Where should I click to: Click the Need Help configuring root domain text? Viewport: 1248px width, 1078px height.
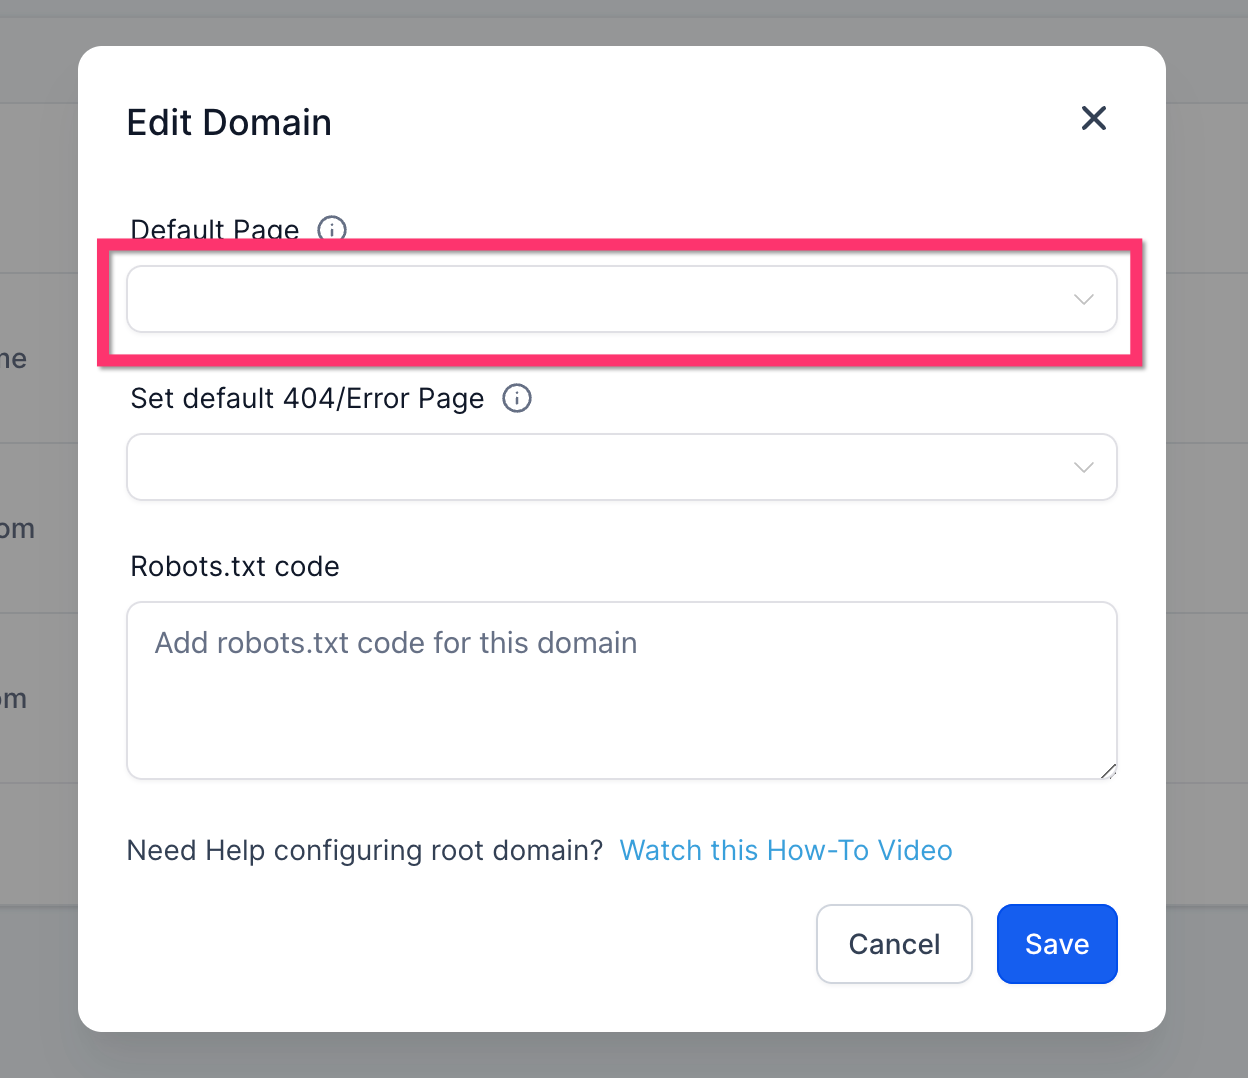pos(364,850)
